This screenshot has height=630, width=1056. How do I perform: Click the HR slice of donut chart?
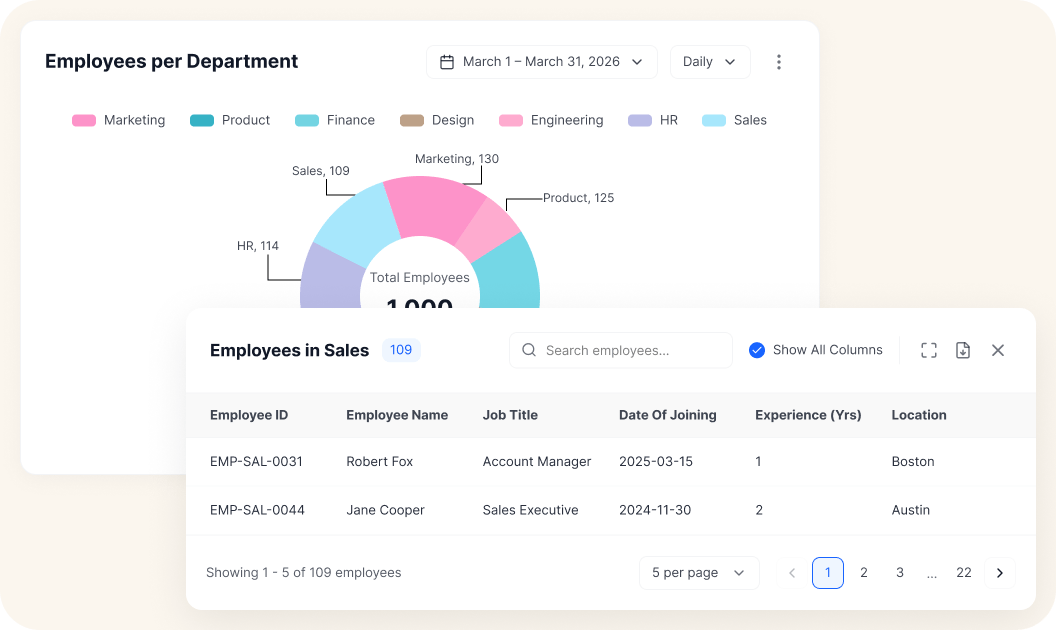coord(331,278)
